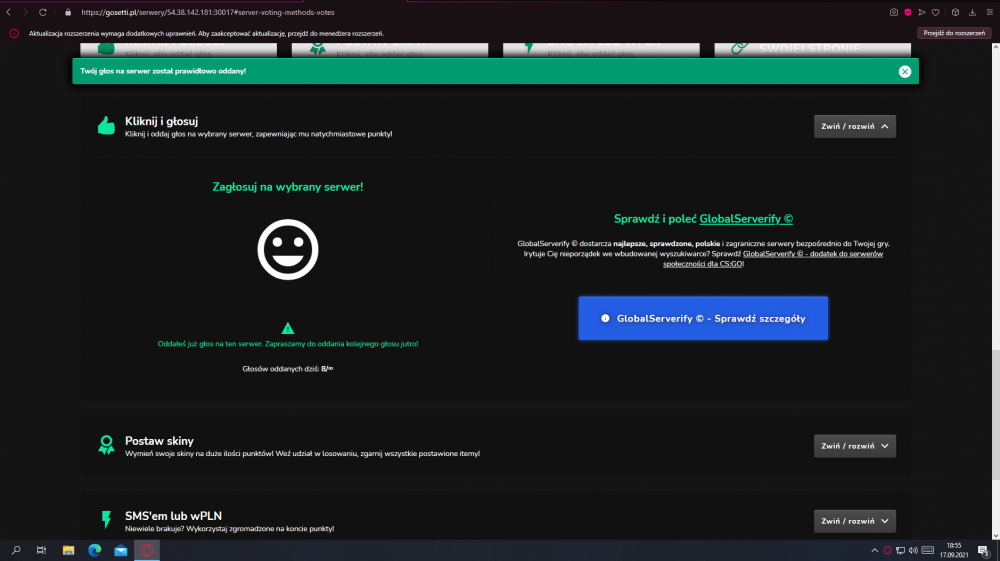The height and width of the screenshot is (561, 1000).
Task: Open the send-arrow icon in the address bar
Action: tap(922, 12)
